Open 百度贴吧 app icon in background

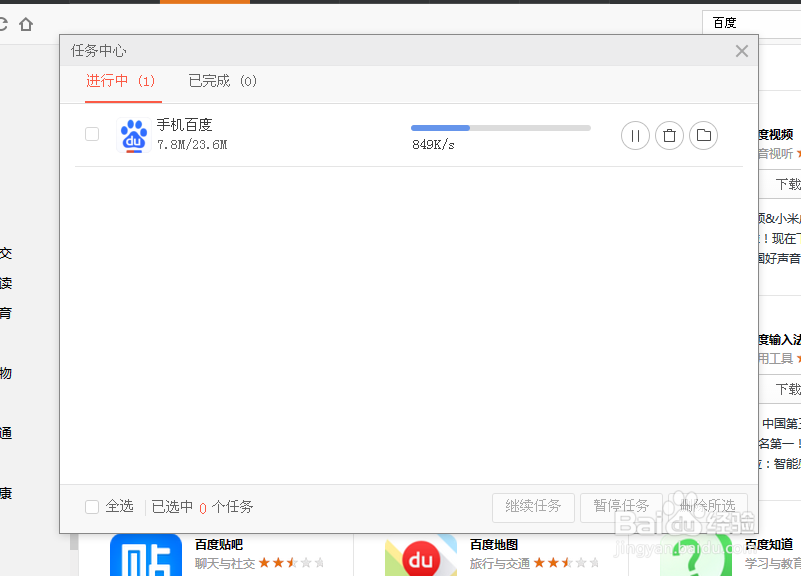point(146,555)
